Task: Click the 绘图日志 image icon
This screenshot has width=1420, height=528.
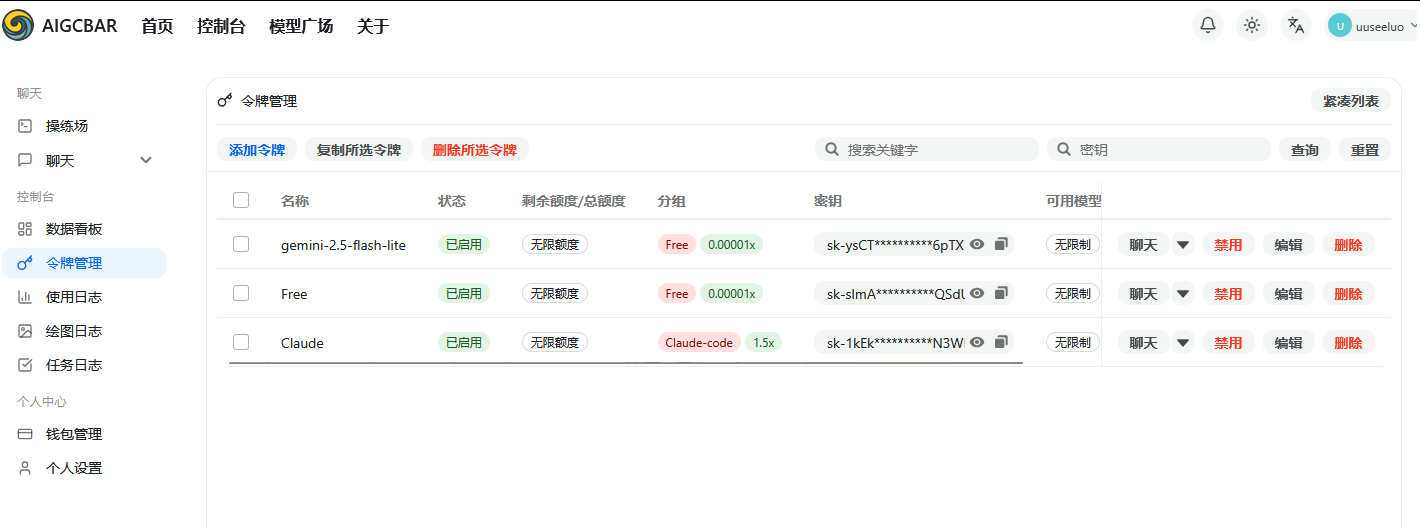Action: 25,331
